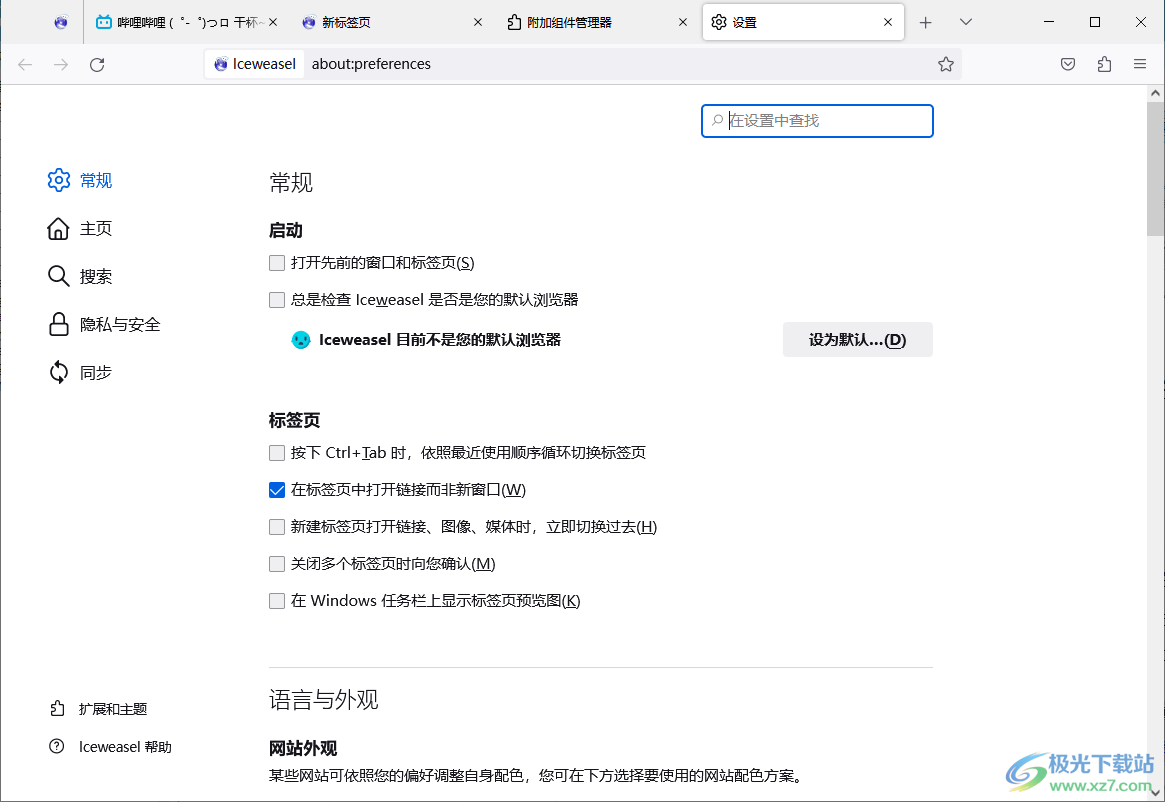Open the hamburger application menu
This screenshot has height=802, width=1165.
point(1140,64)
